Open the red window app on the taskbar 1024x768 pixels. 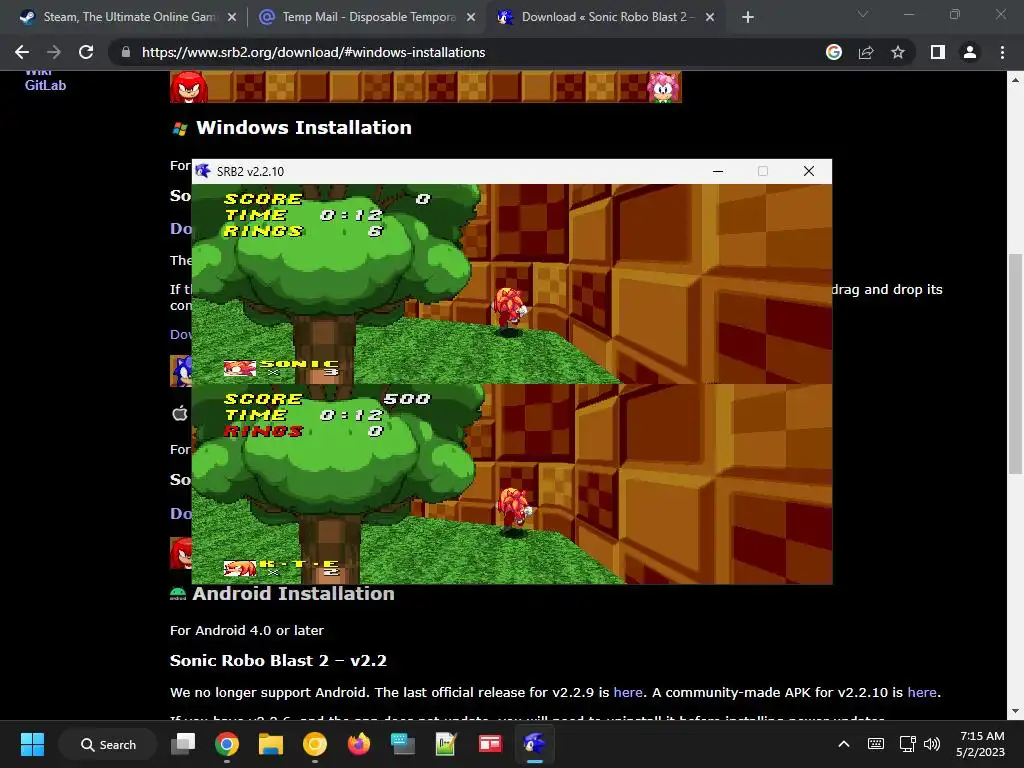click(490, 744)
